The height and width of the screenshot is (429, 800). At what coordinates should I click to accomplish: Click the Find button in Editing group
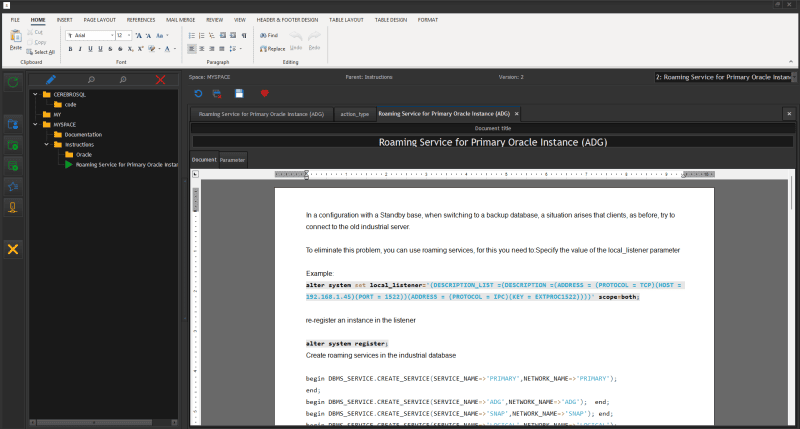269,35
